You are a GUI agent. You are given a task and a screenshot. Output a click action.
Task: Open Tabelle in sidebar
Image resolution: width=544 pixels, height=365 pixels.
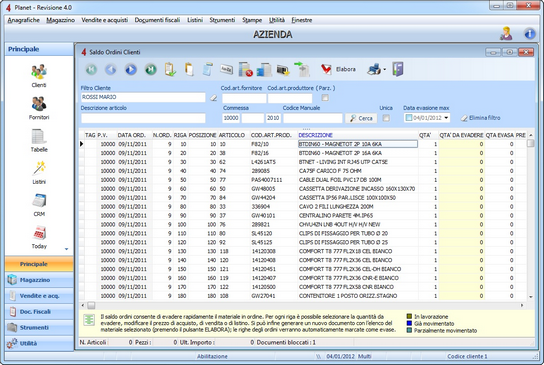pyautogui.click(x=39, y=140)
